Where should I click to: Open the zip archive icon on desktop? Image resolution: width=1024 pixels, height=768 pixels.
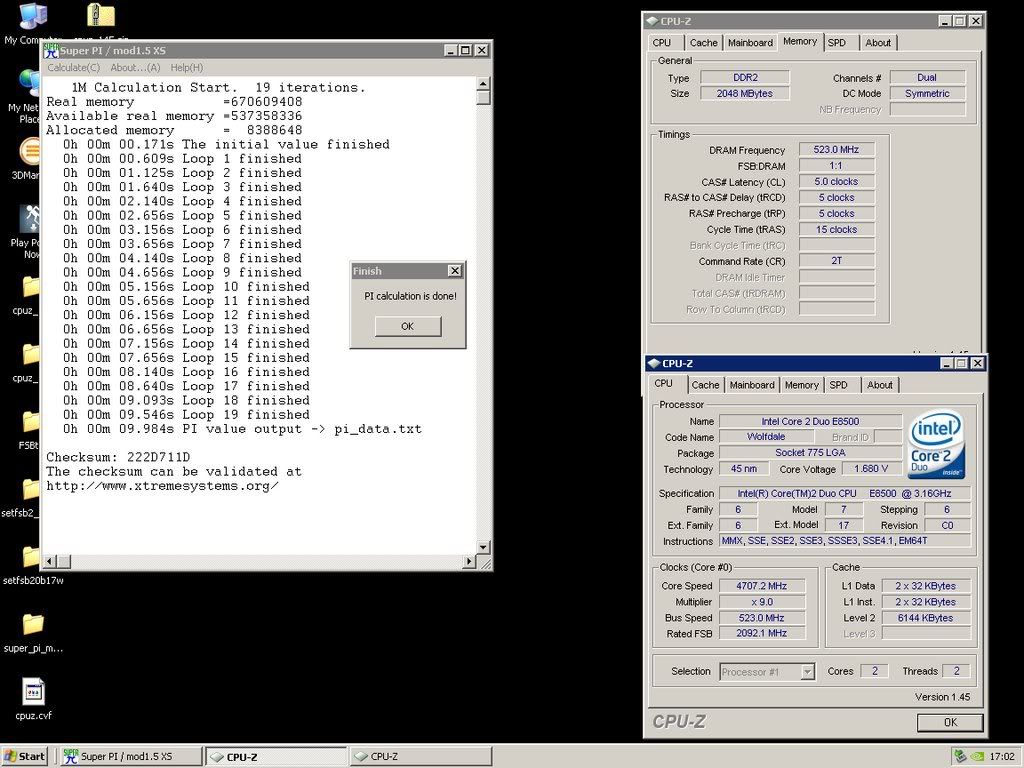[x=101, y=16]
